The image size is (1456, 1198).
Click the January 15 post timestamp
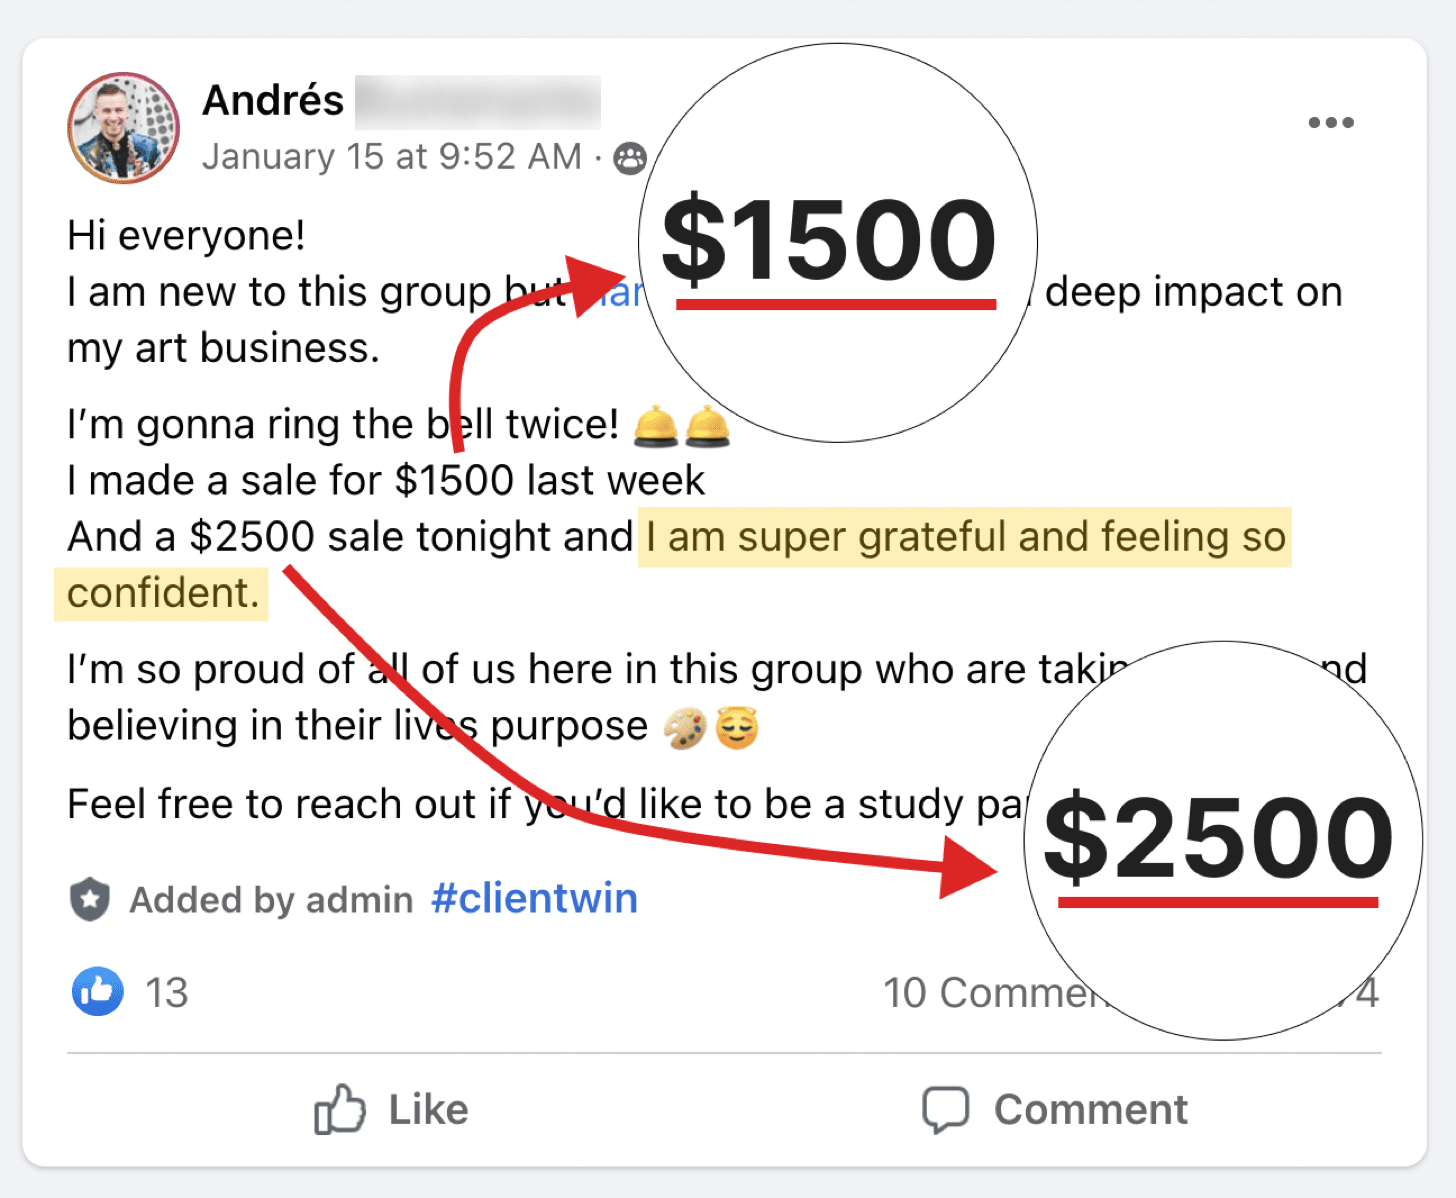(391, 157)
